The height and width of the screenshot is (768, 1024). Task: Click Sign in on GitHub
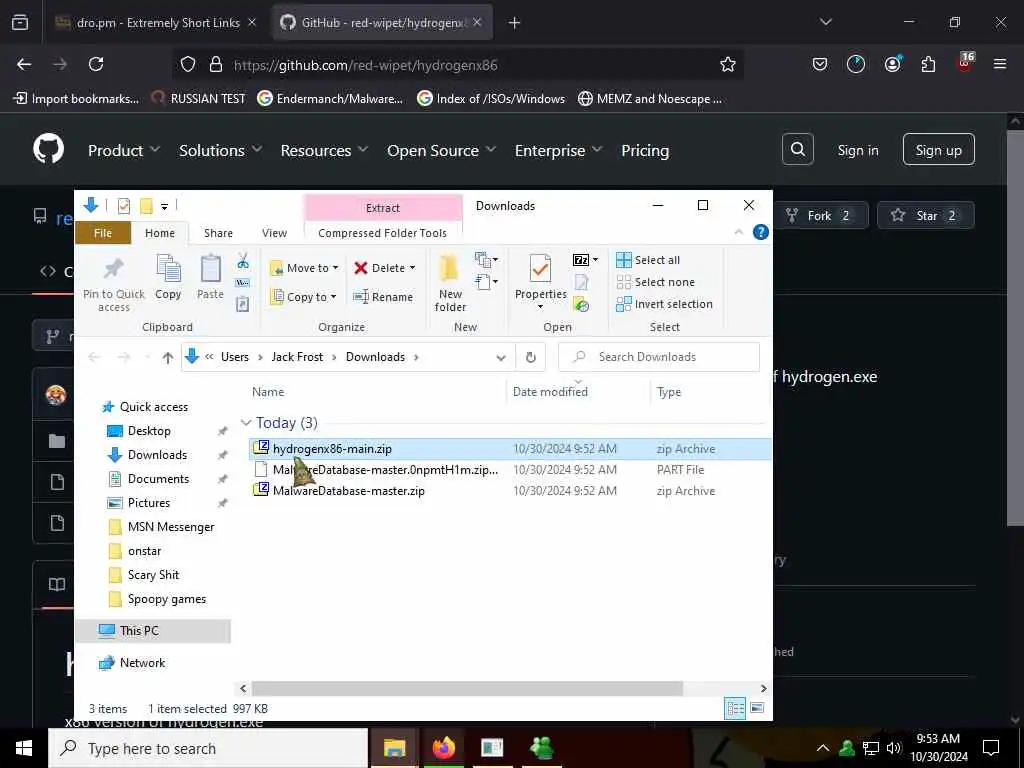pyautogui.click(x=857, y=150)
